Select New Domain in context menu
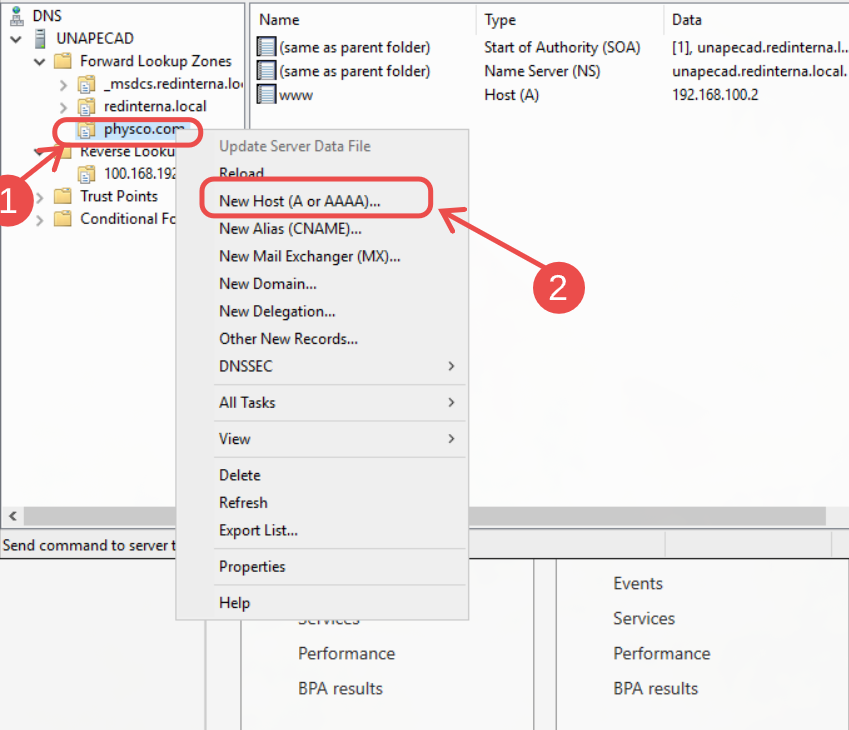This screenshot has height=730, width=849. 322,284
